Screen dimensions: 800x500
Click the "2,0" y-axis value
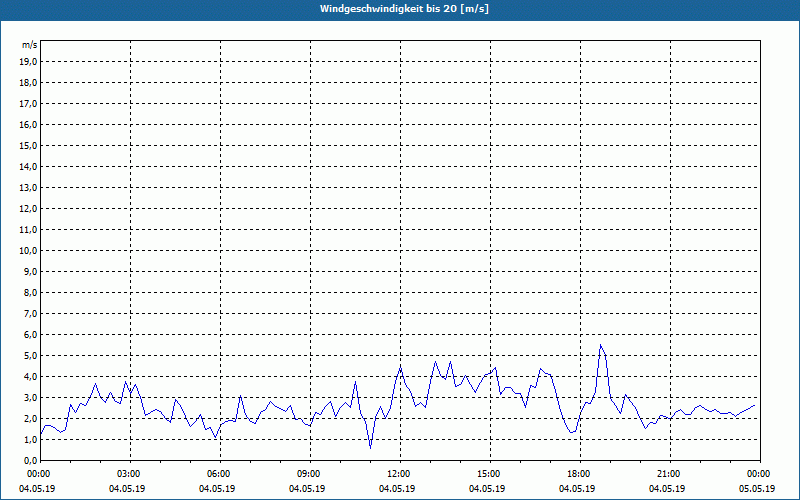click(x=30, y=418)
